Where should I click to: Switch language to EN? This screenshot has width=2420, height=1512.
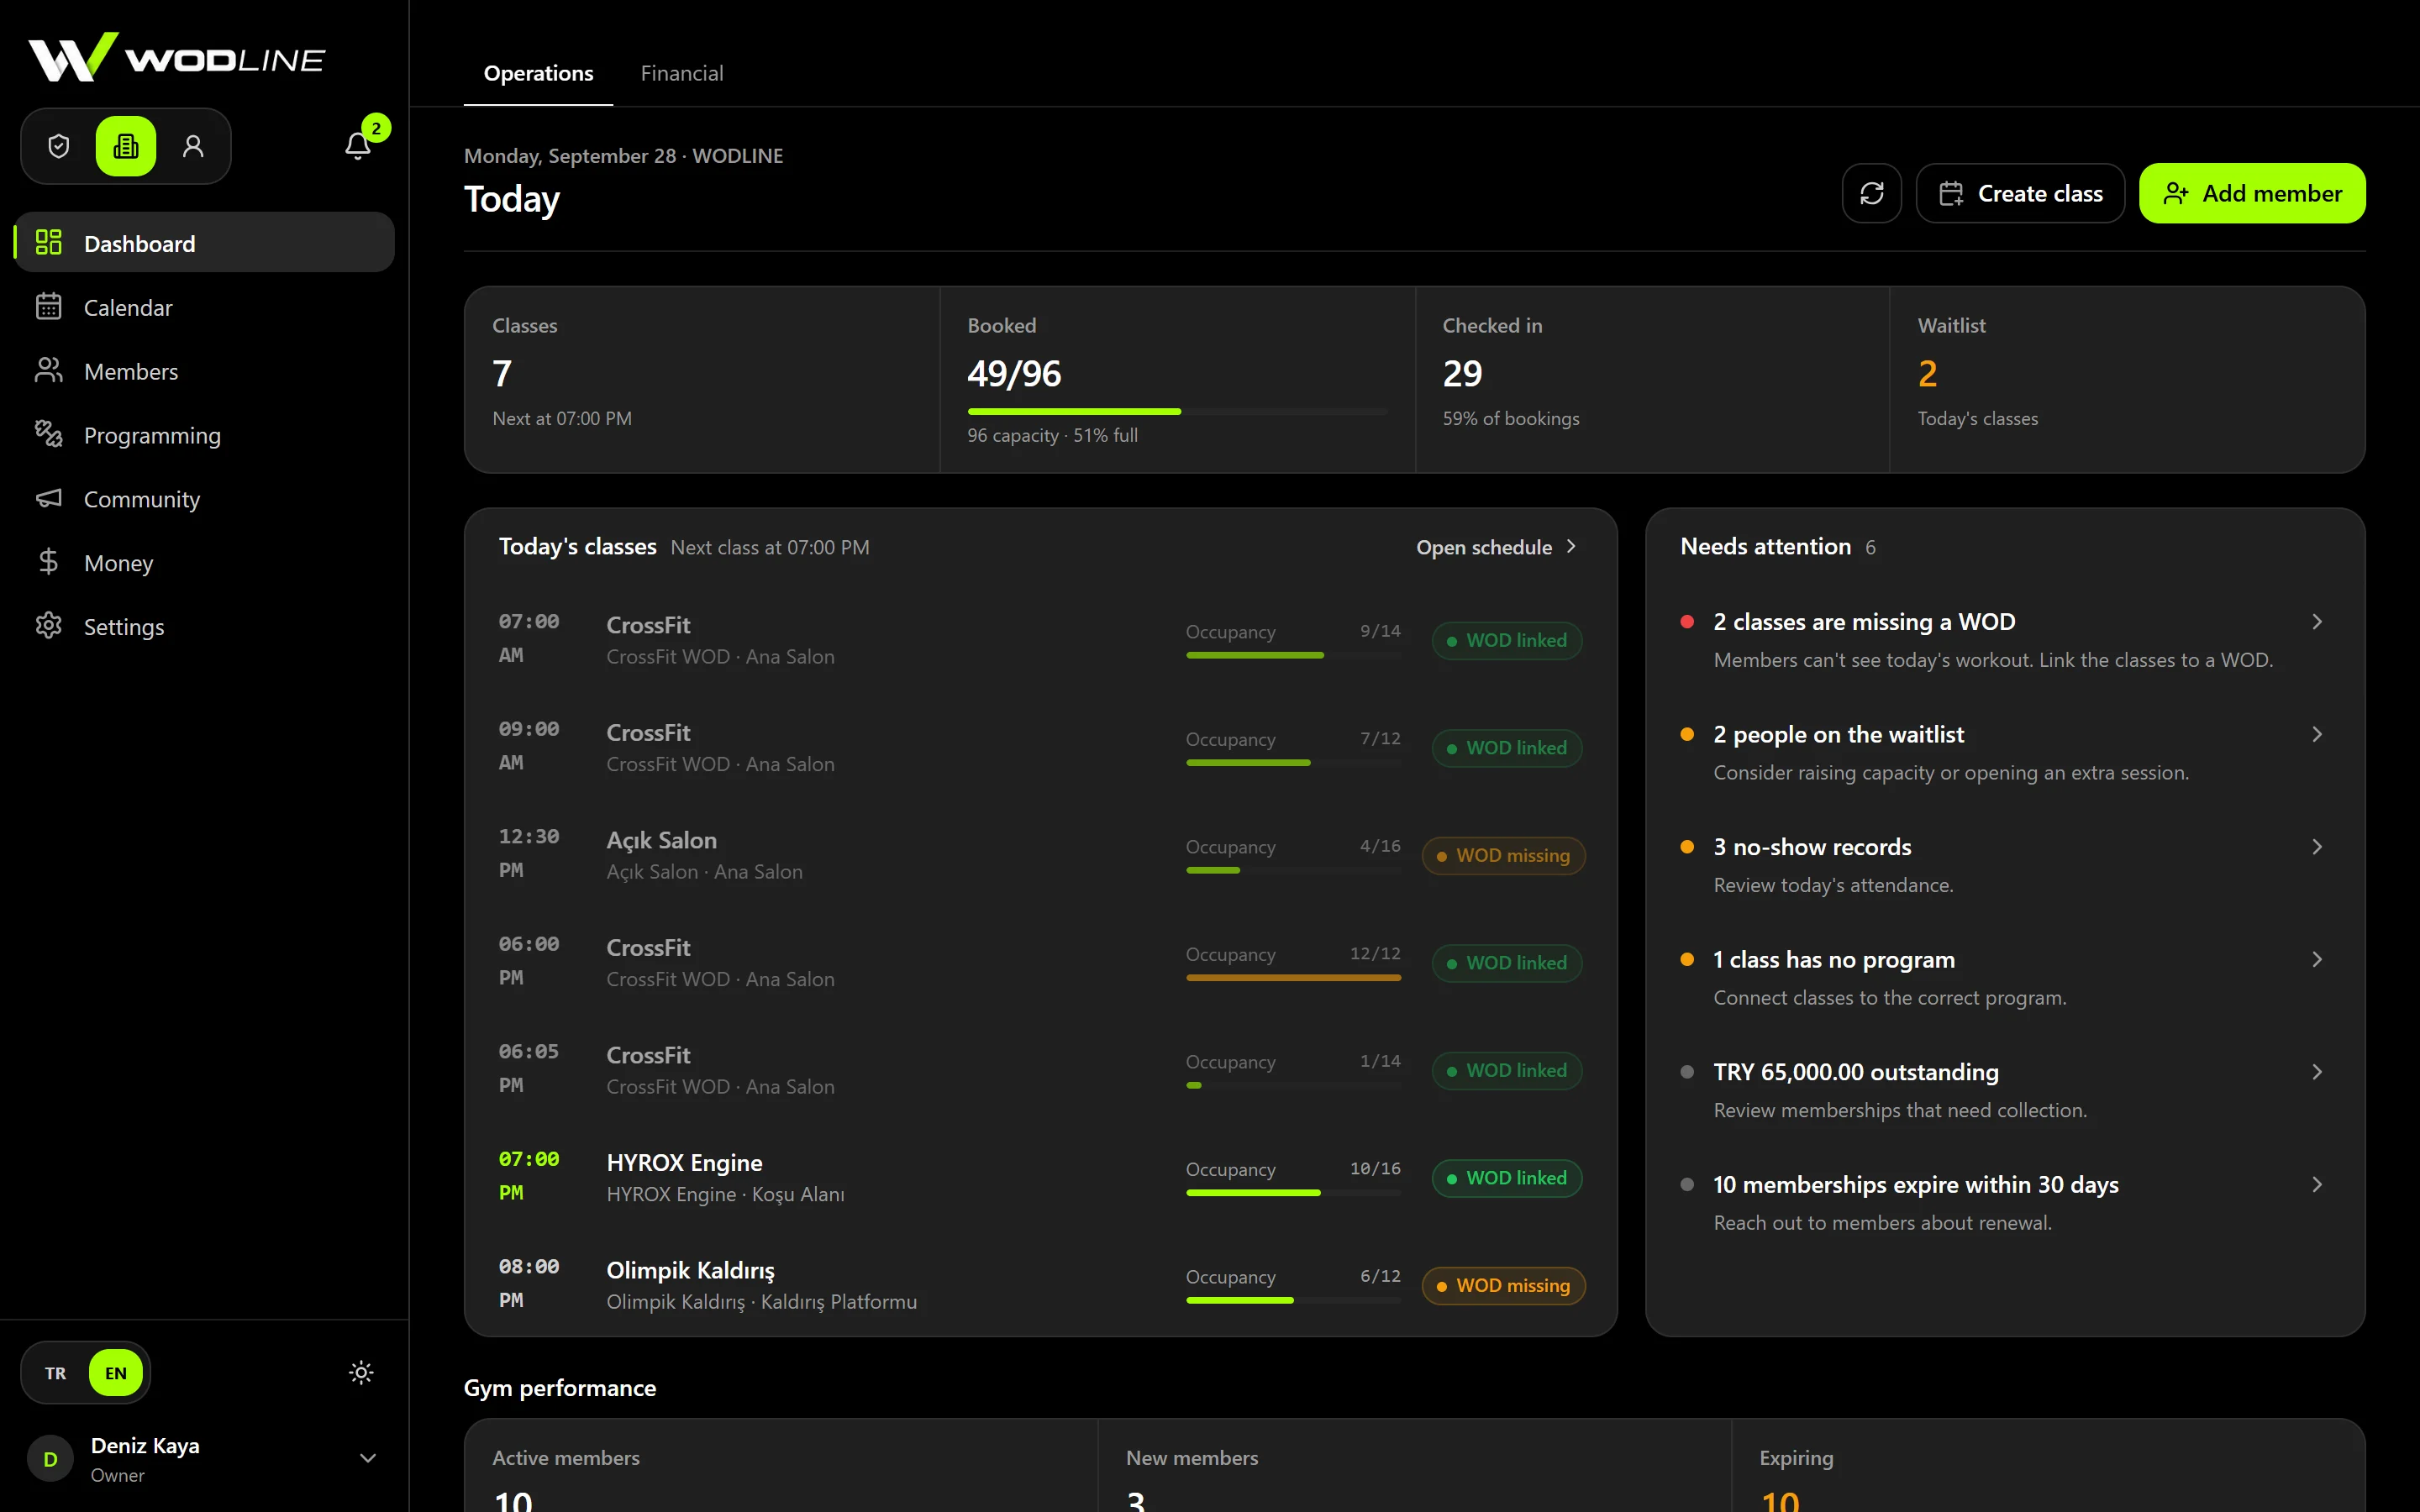pos(116,1372)
